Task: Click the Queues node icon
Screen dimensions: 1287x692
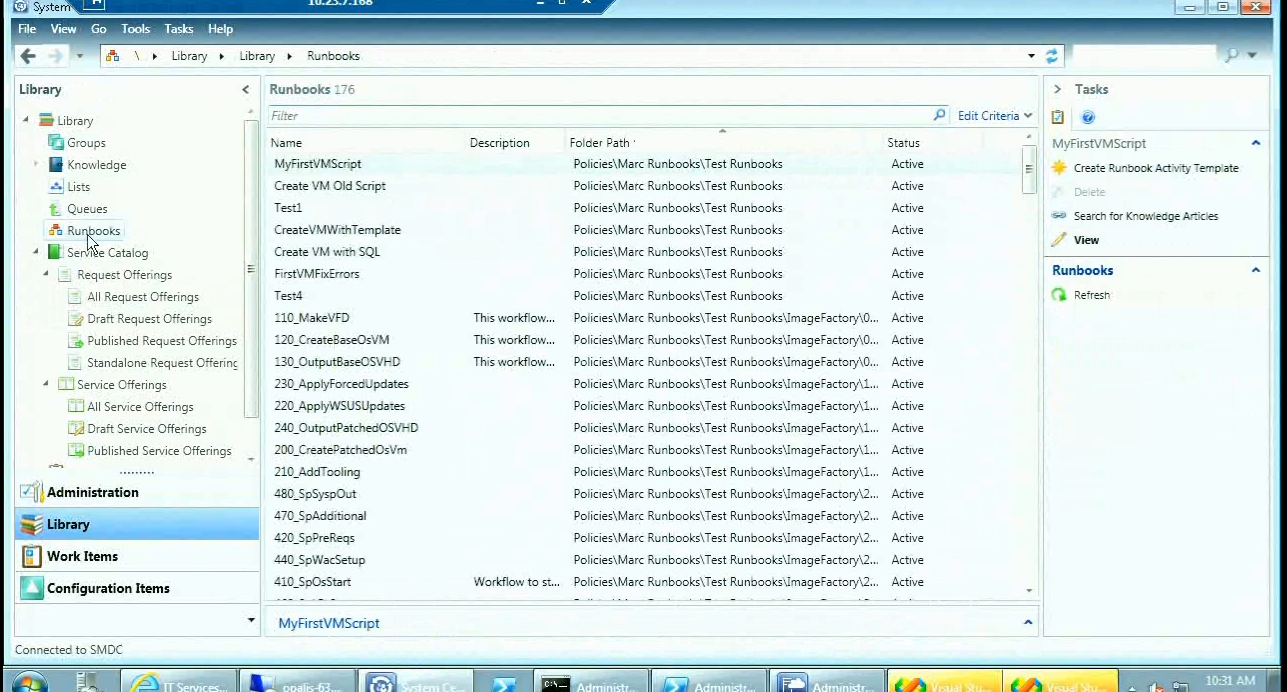Action: (x=57, y=209)
